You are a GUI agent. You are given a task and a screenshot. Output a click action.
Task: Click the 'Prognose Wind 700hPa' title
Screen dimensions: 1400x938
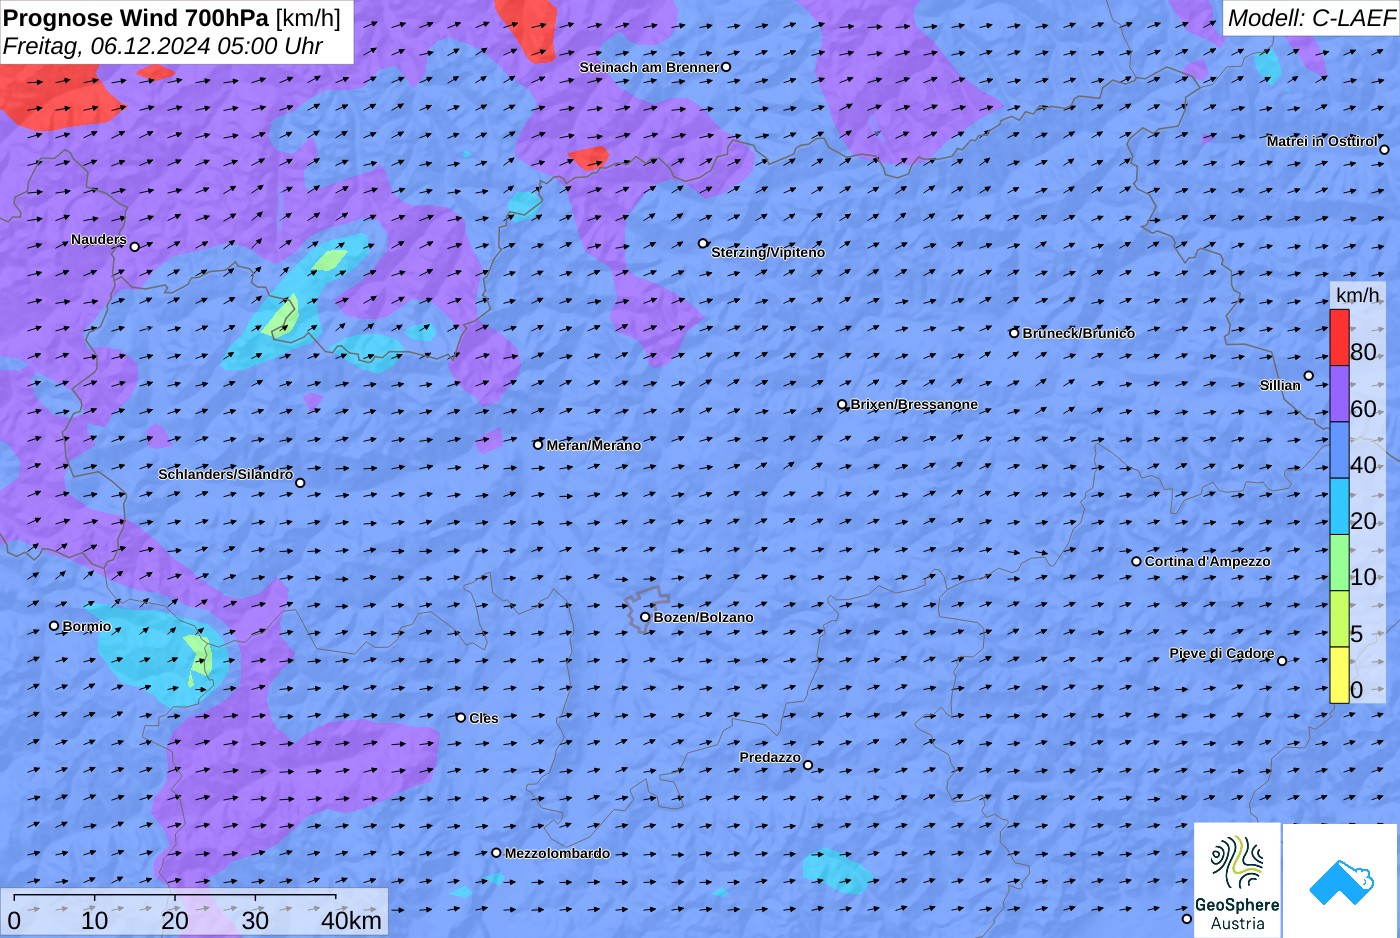136,17
